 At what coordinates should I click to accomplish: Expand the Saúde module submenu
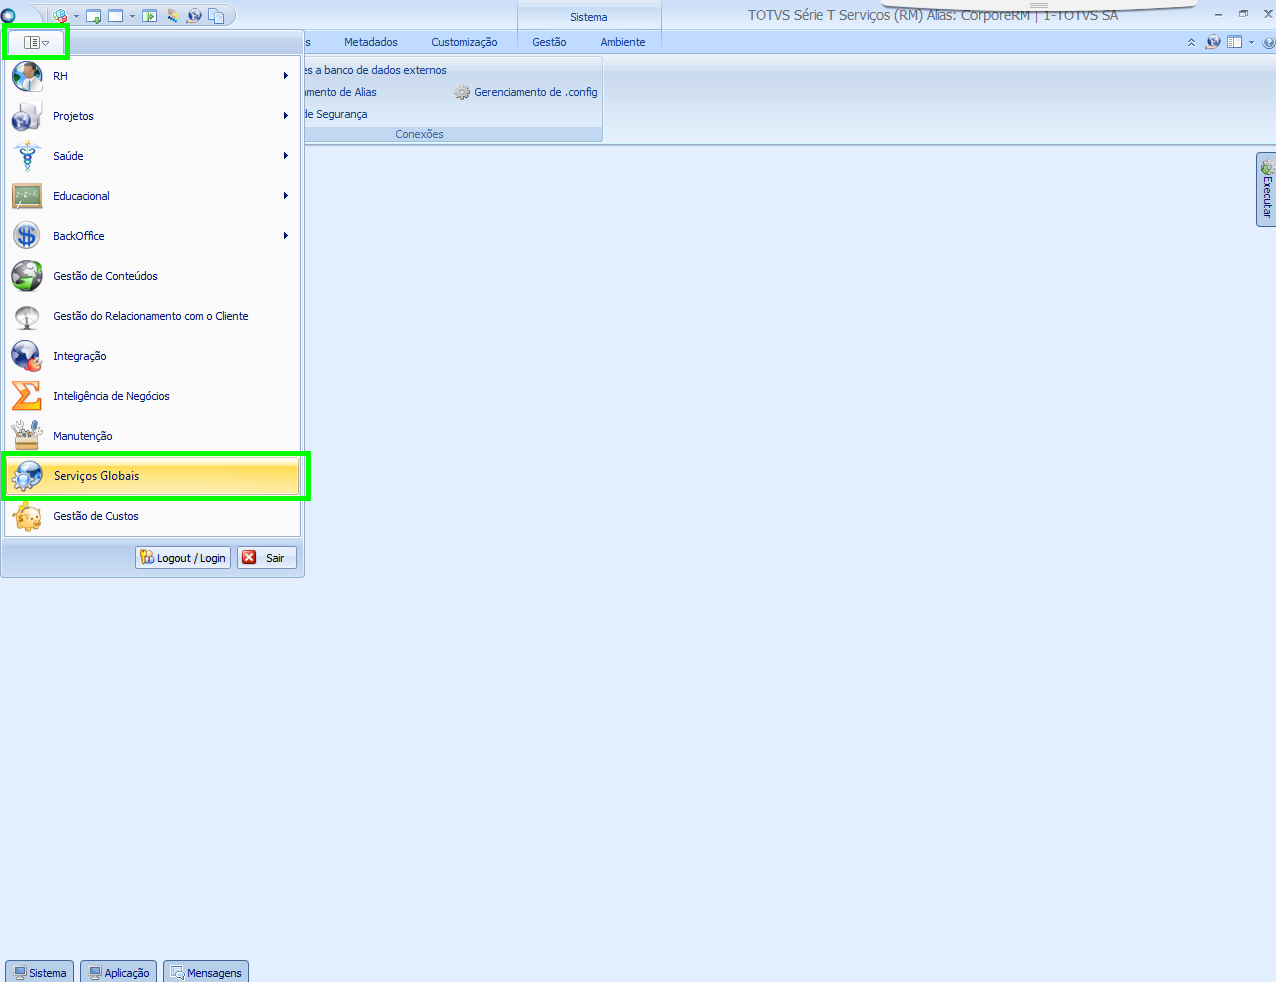coord(152,156)
